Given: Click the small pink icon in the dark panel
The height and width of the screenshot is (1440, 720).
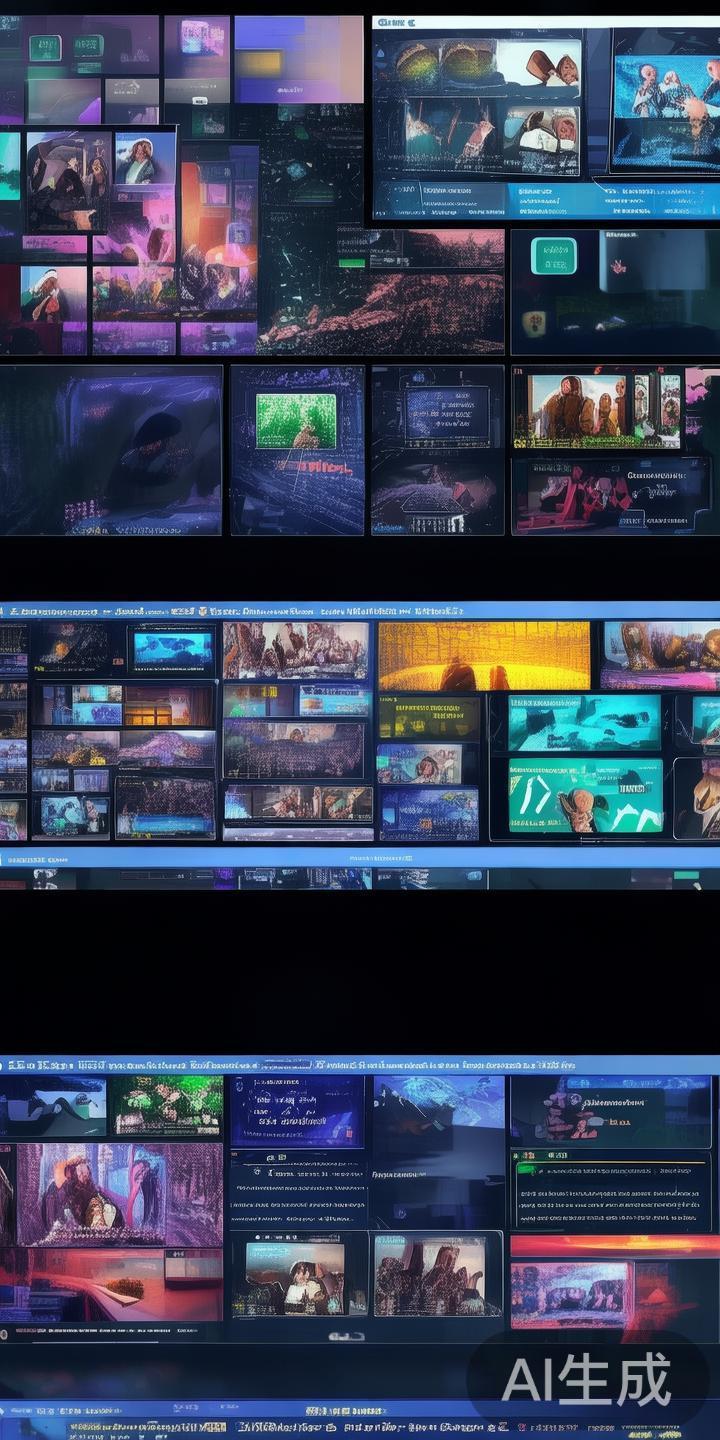Looking at the screenshot, I should [618, 266].
